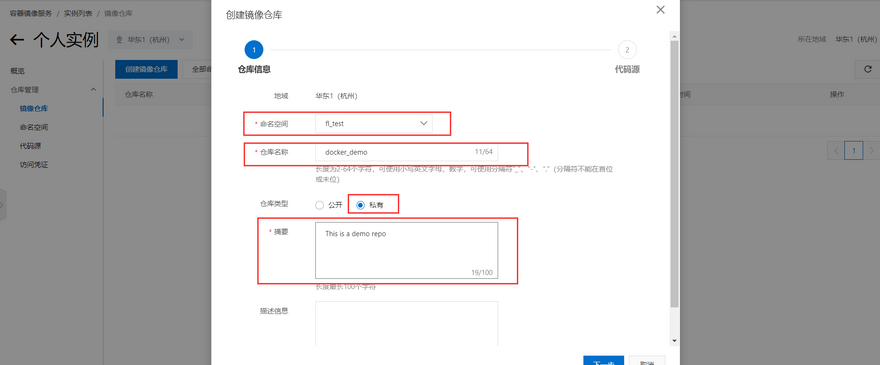Open the 命名空间 fl_test dropdown

(374, 124)
